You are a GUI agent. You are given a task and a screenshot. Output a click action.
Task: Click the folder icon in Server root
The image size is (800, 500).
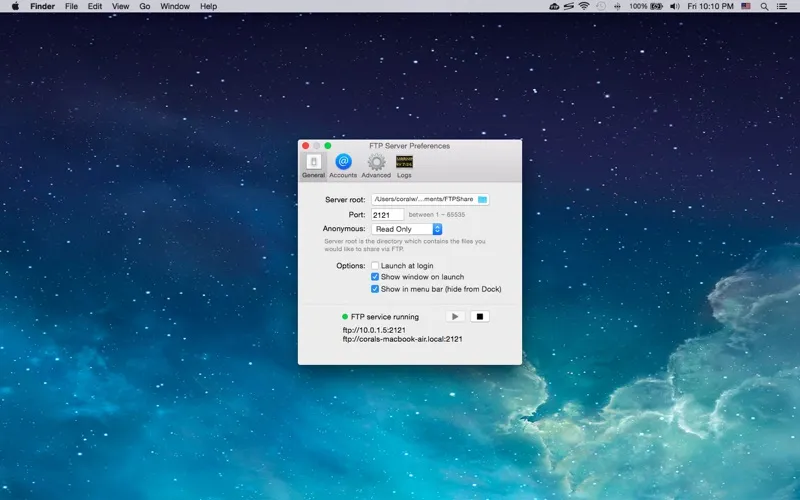pos(482,200)
